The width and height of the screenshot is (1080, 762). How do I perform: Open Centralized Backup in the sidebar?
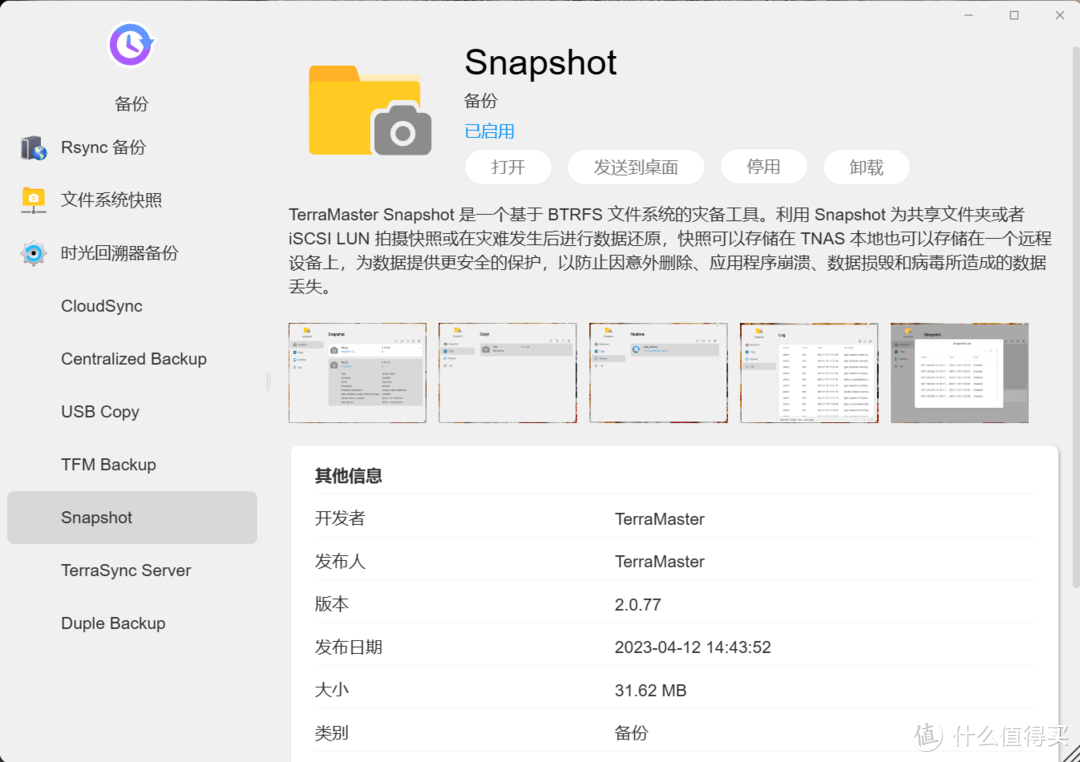[x=132, y=359]
